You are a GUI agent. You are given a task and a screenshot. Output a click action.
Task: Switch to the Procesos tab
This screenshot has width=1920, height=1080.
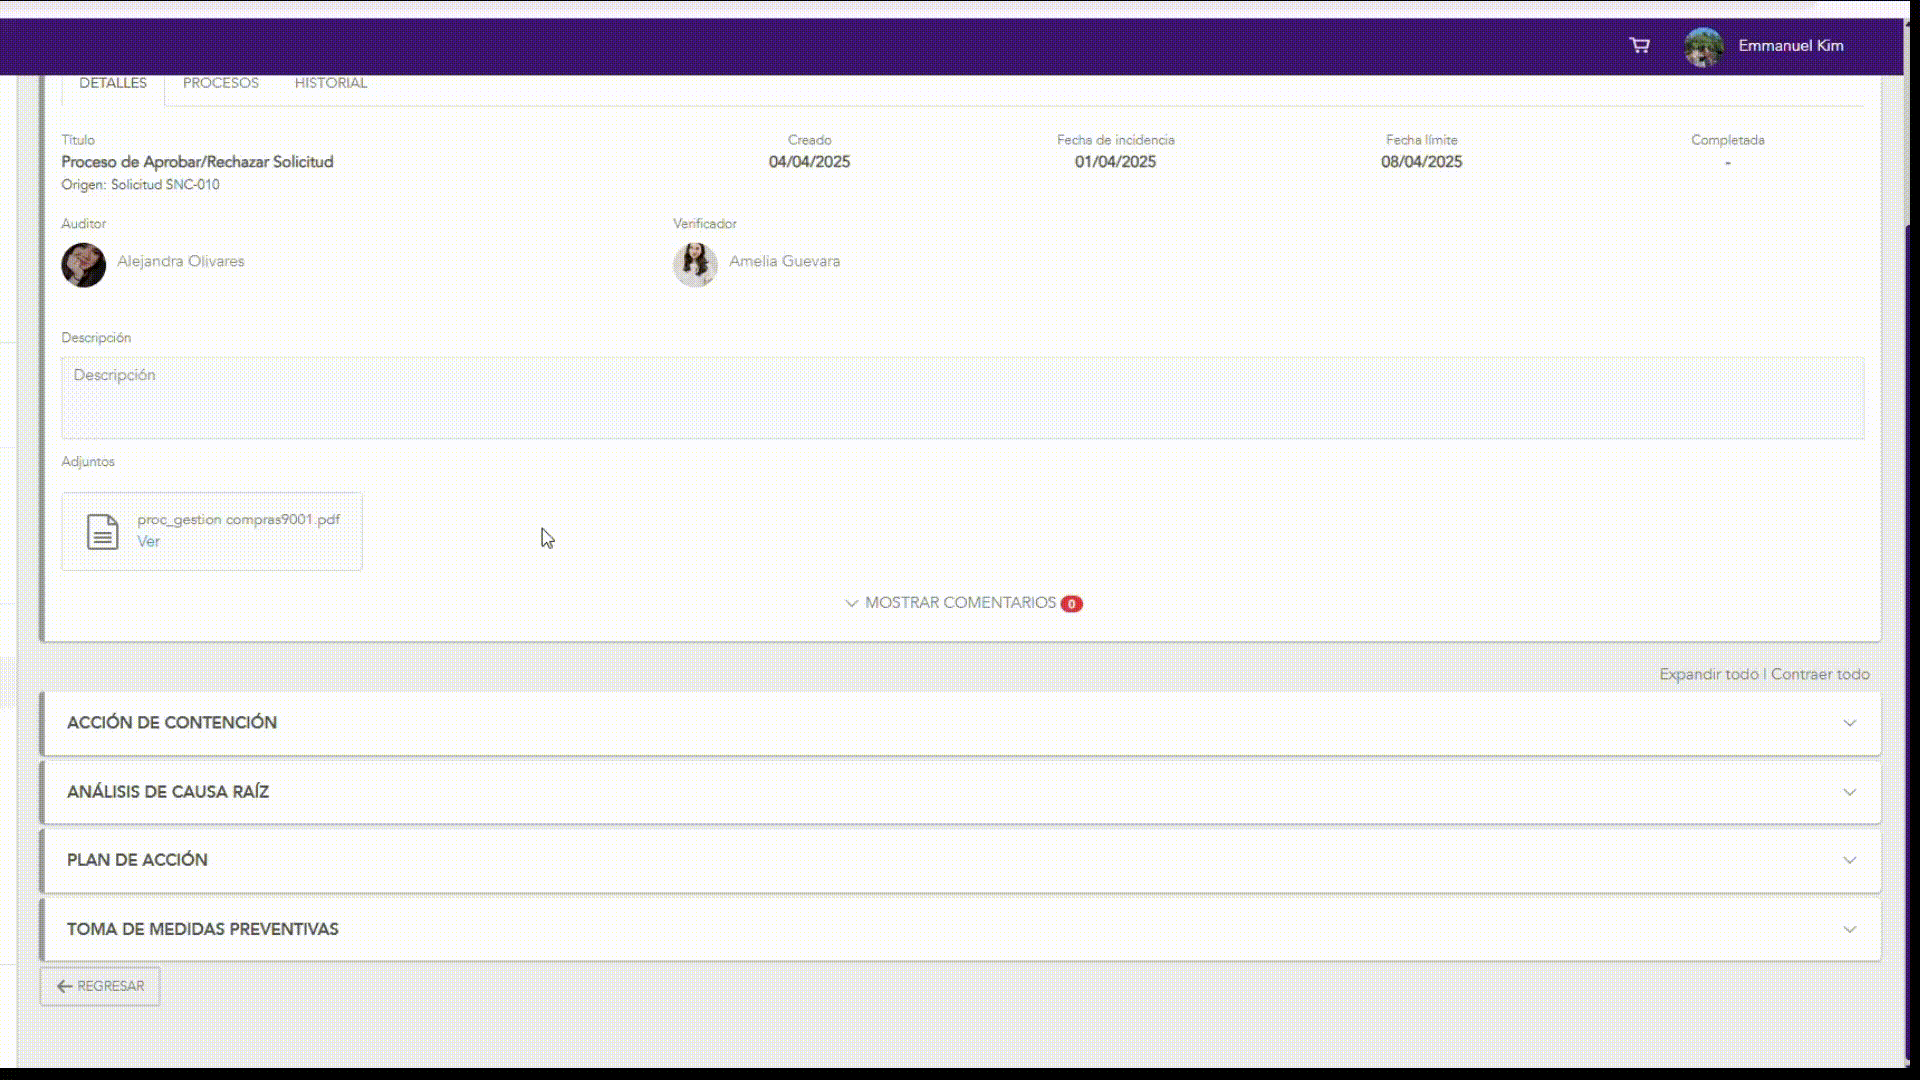point(220,83)
